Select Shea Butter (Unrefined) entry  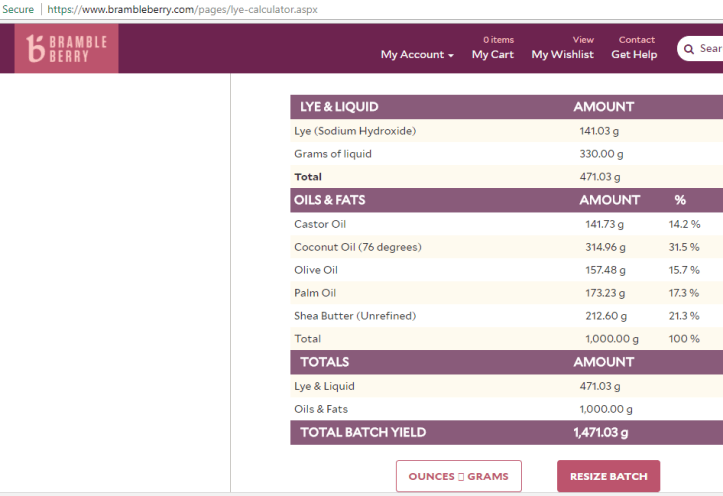(x=354, y=316)
